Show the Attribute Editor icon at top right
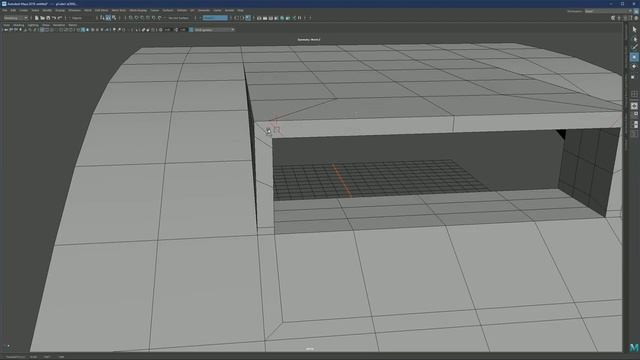This screenshot has width=640, height=360. coord(625,18)
